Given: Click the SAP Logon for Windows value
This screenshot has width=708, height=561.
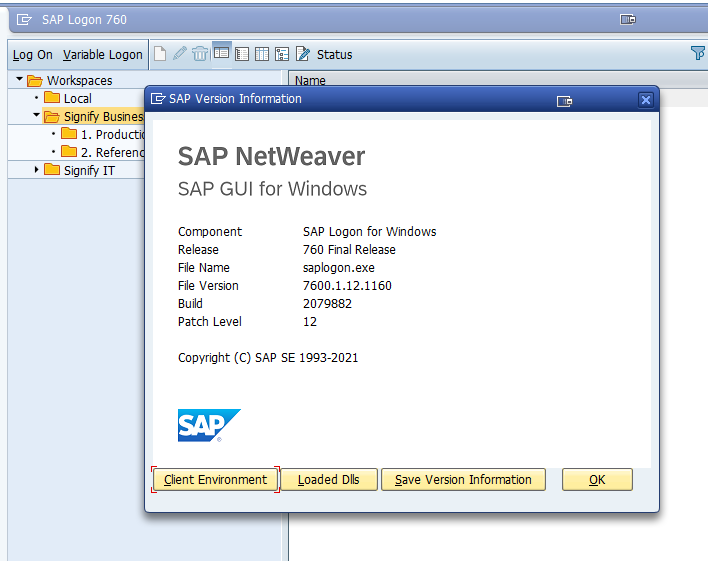Looking at the screenshot, I should pyautogui.click(x=369, y=231).
